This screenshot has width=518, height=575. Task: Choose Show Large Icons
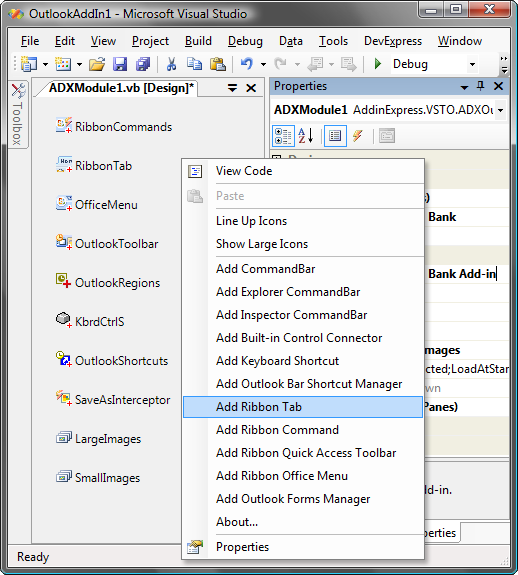pyautogui.click(x=303, y=244)
